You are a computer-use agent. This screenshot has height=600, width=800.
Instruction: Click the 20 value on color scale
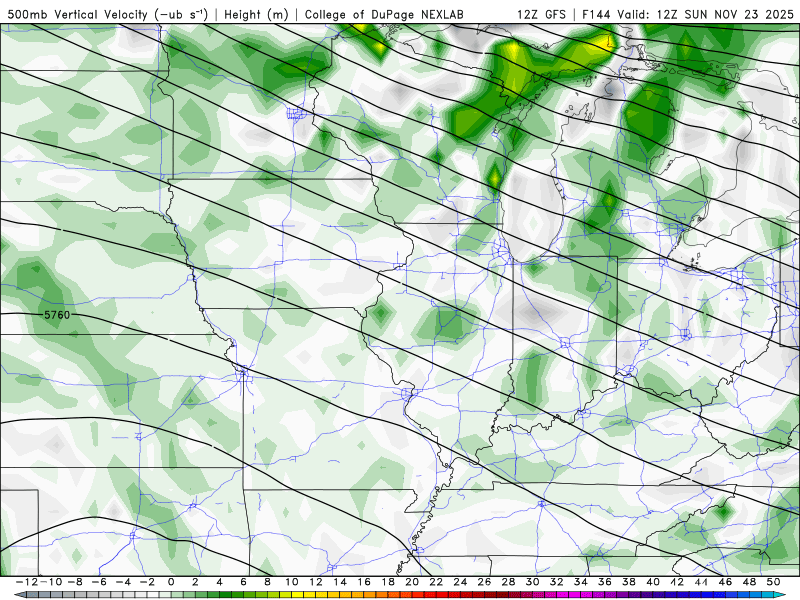(412, 582)
